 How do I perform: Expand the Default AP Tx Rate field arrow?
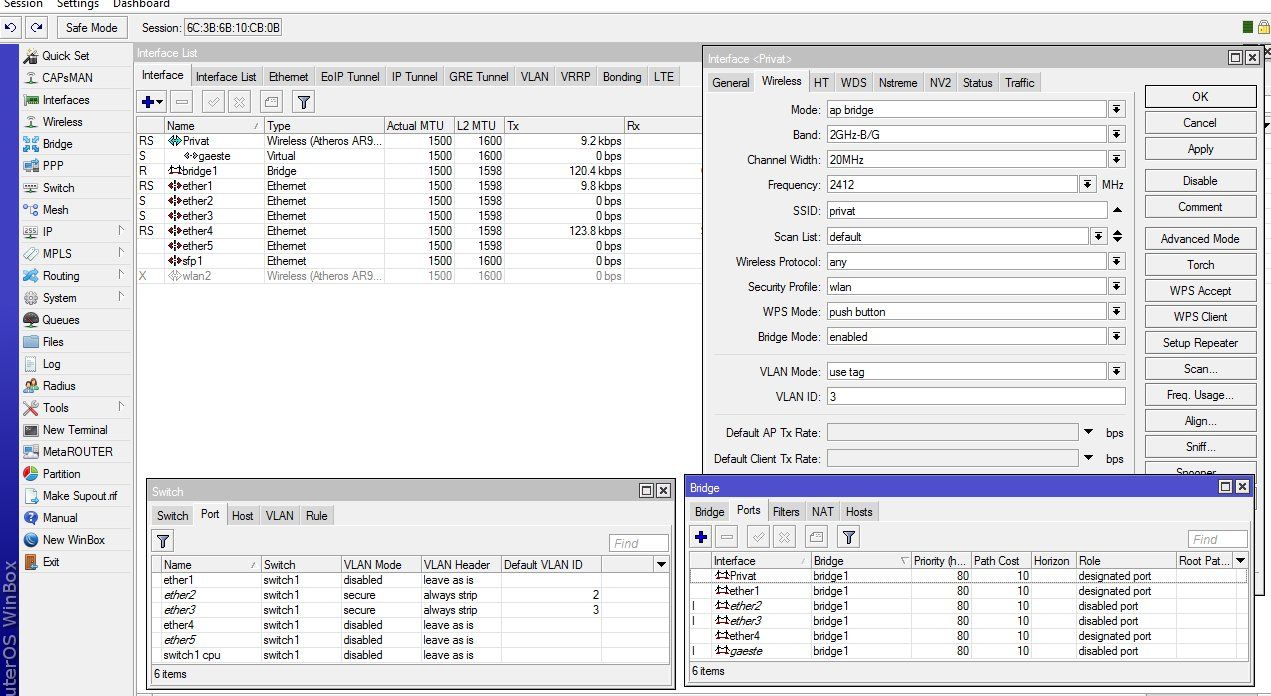coord(1088,433)
